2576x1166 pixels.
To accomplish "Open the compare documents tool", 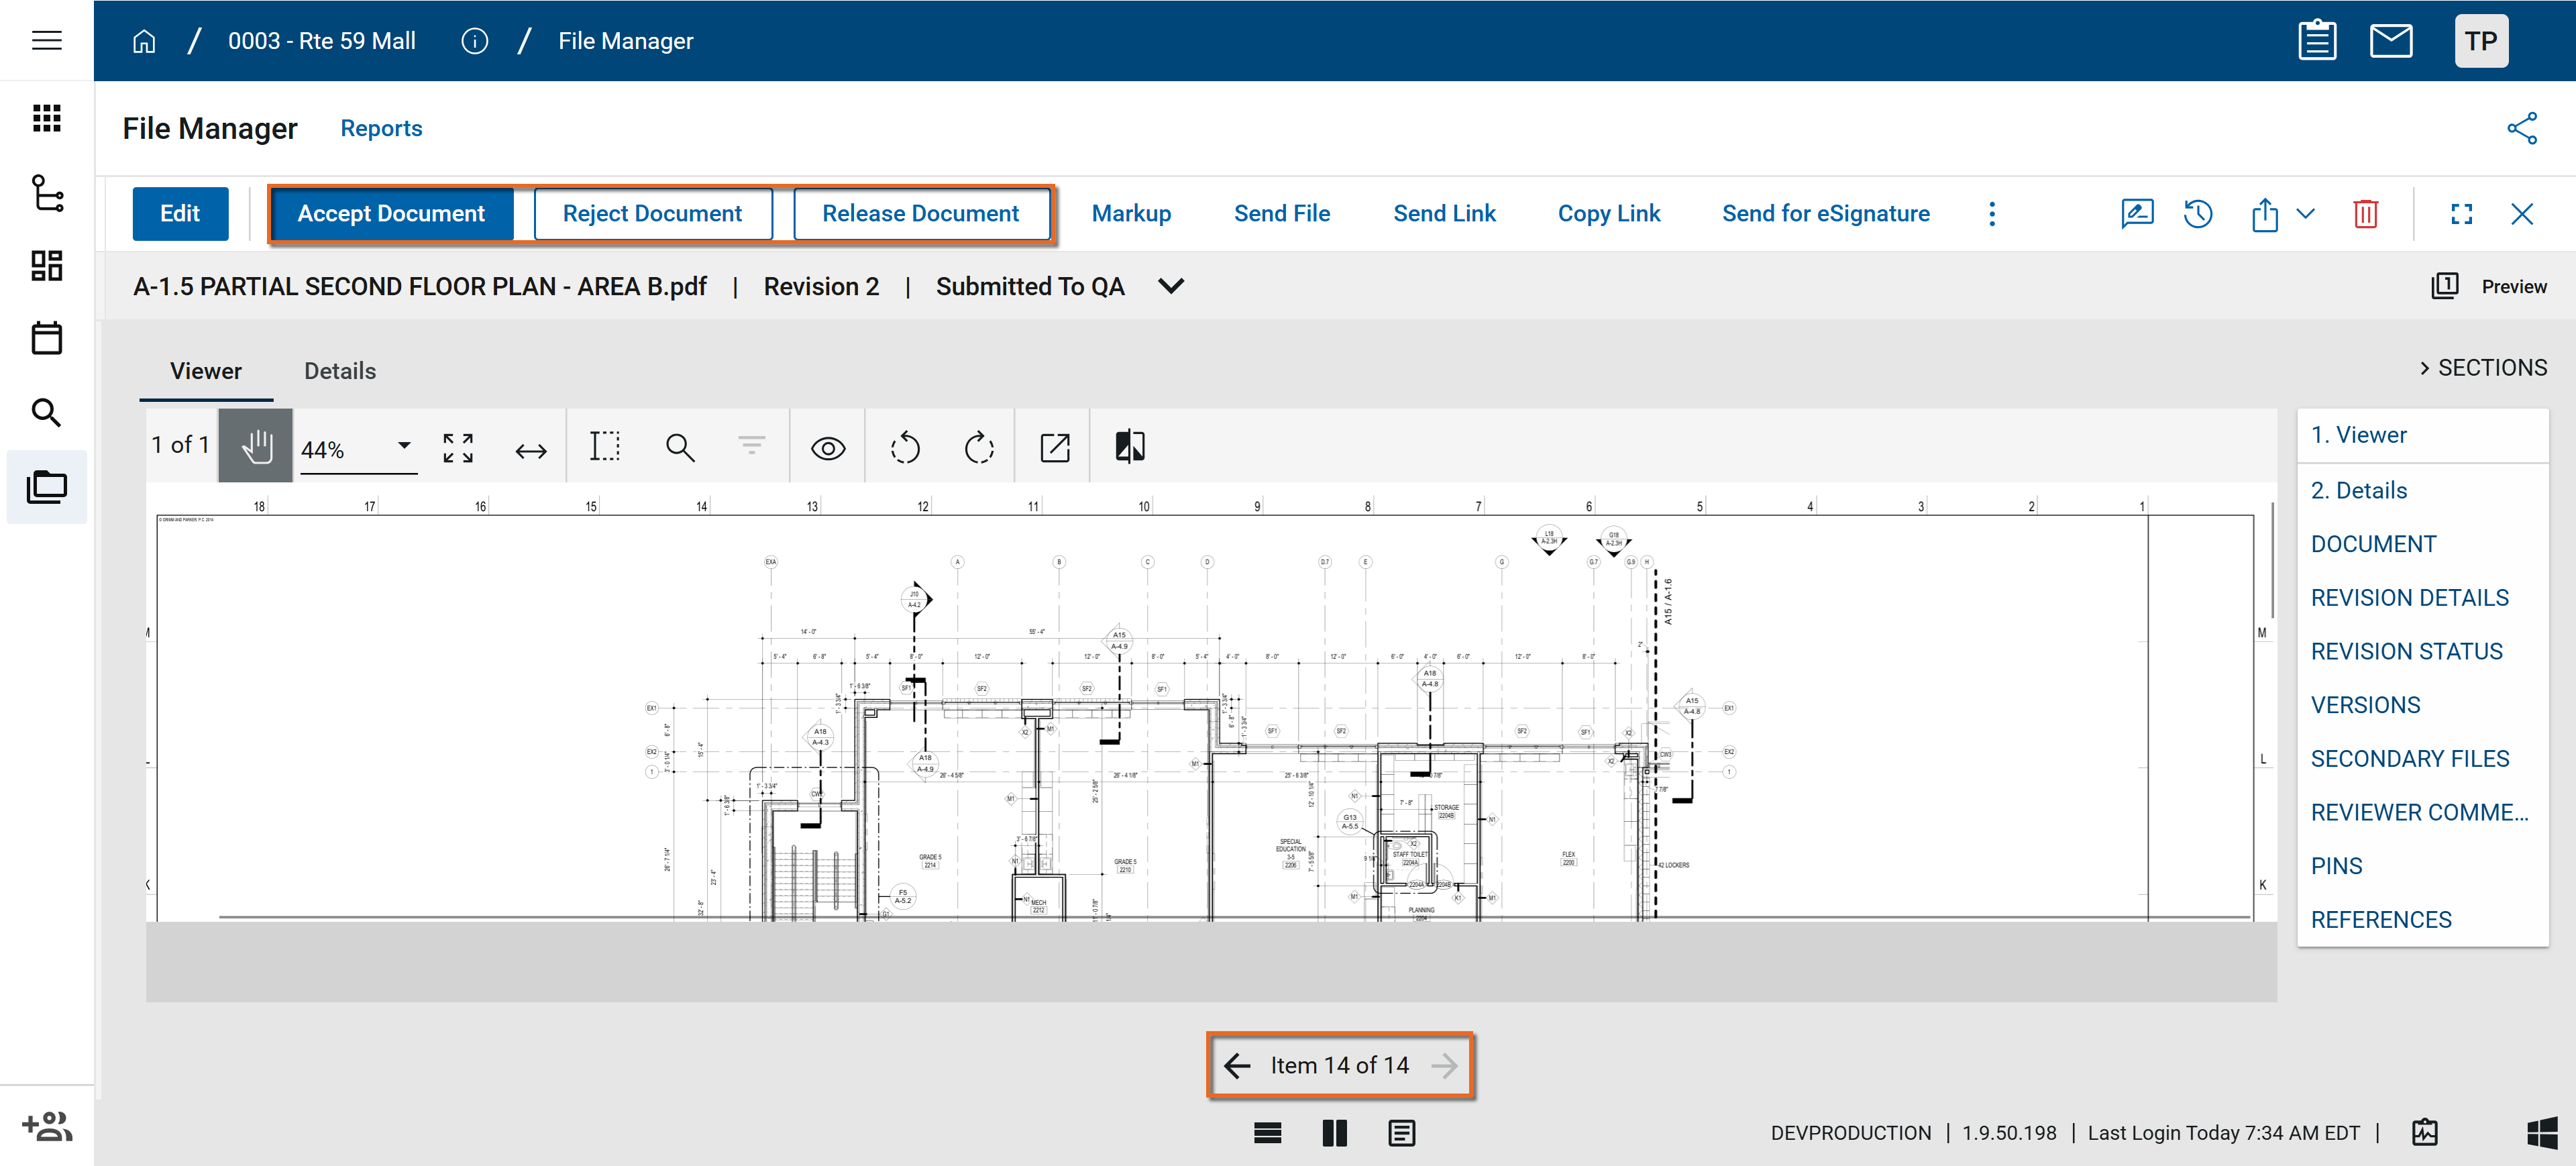I will click(x=1129, y=447).
